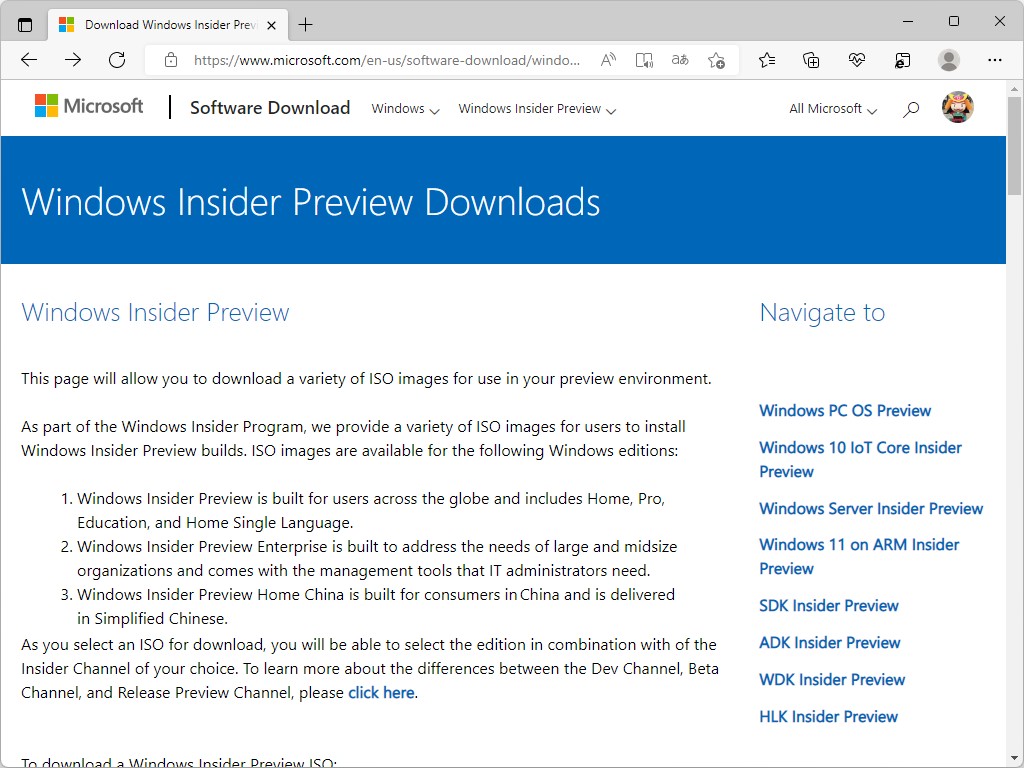
Task: Click the blue 'Windows Insider Preview' section heading
Action: click(155, 313)
